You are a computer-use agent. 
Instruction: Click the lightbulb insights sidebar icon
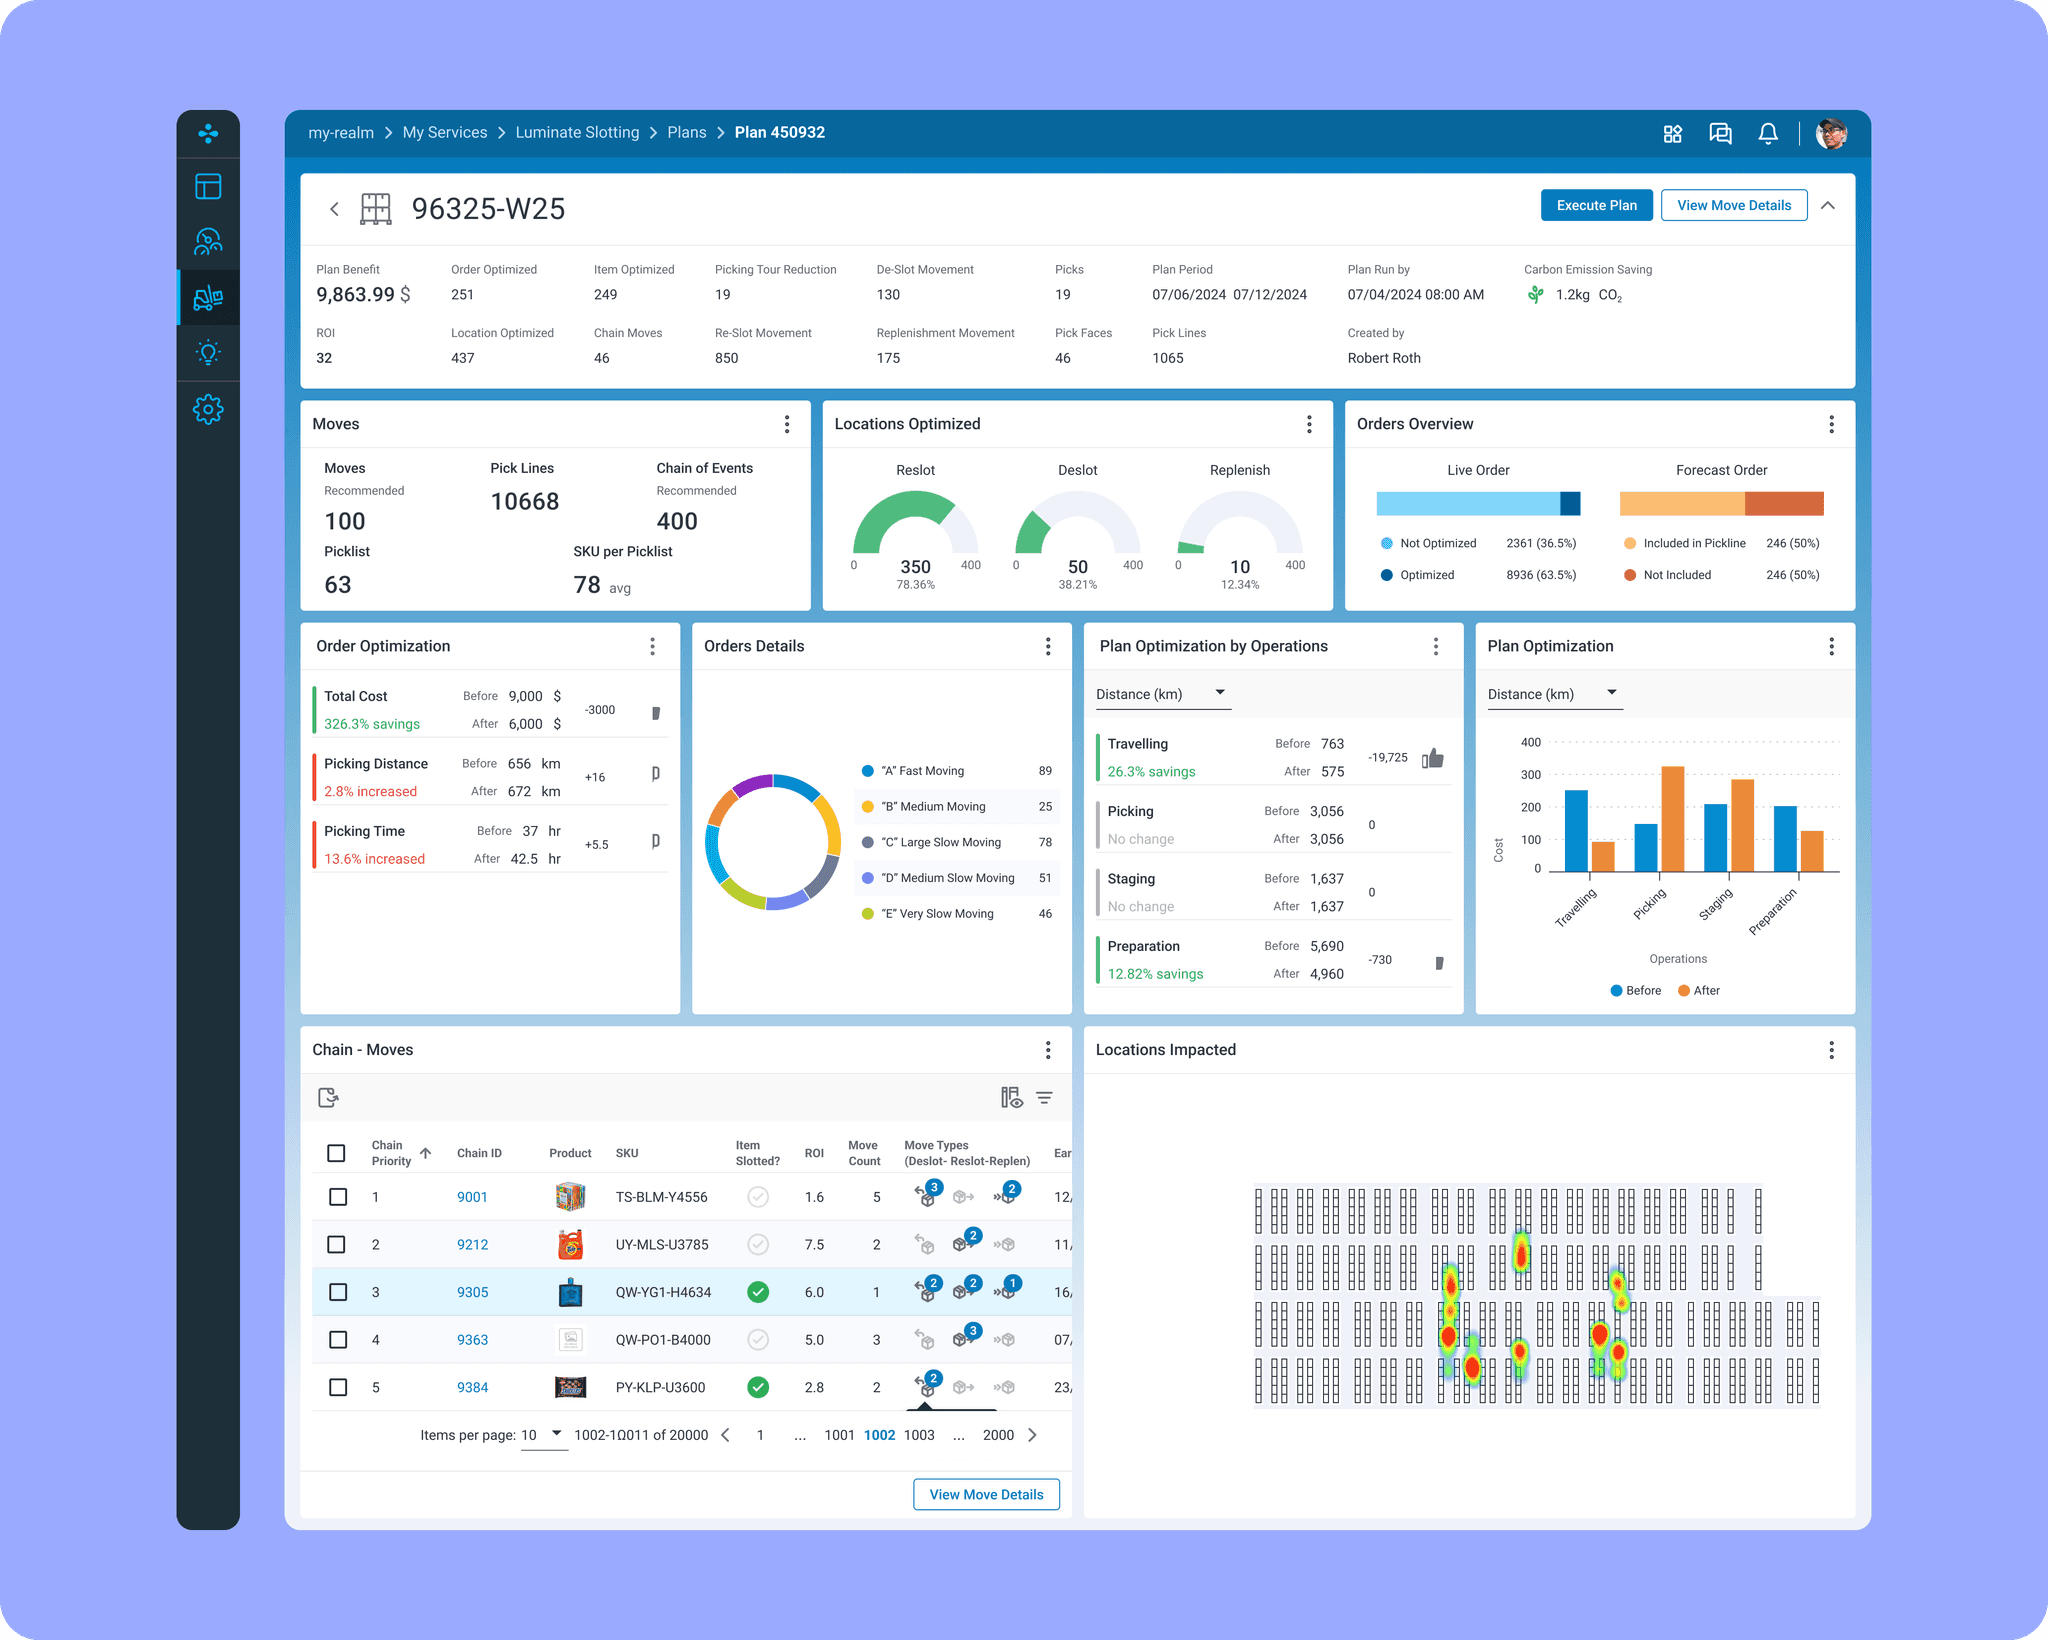click(x=208, y=353)
